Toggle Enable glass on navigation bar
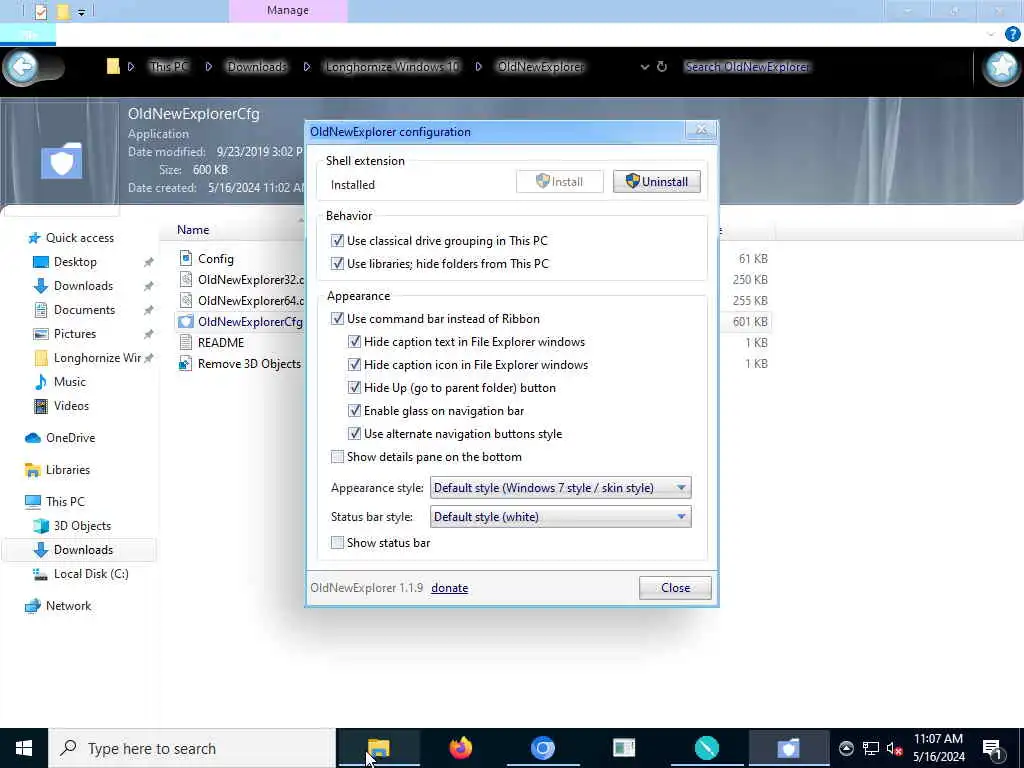Image resolution: width=1024 pixels, height=768 pixels. point(354,411)
